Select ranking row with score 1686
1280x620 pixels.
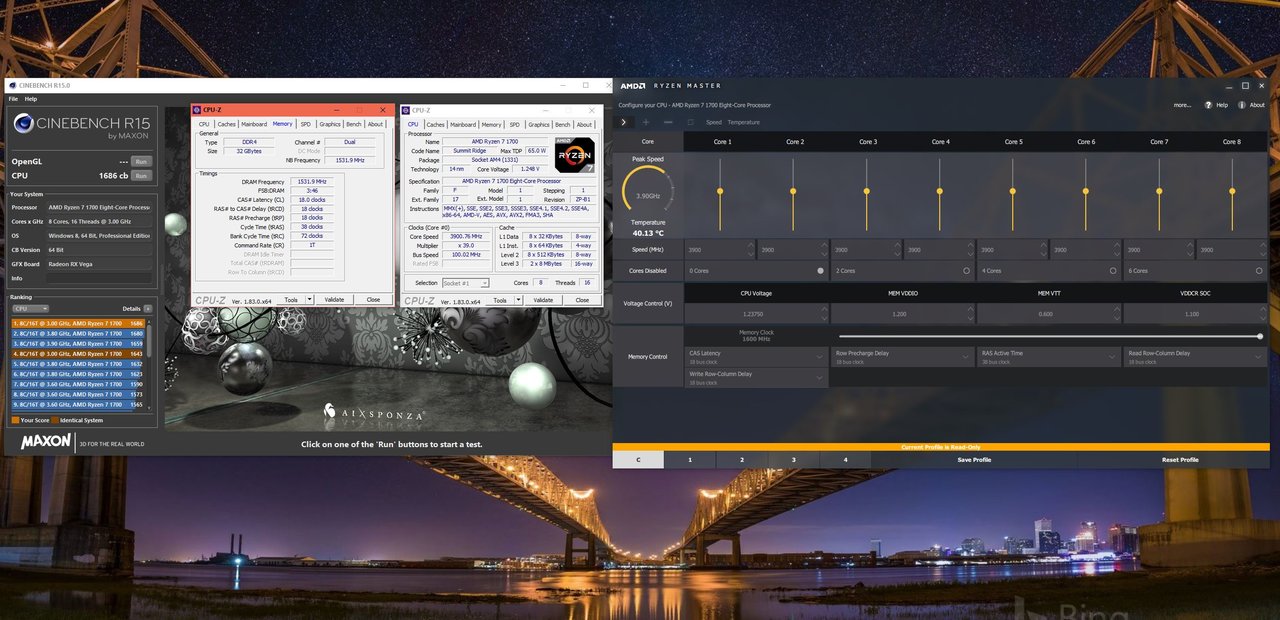78,323
